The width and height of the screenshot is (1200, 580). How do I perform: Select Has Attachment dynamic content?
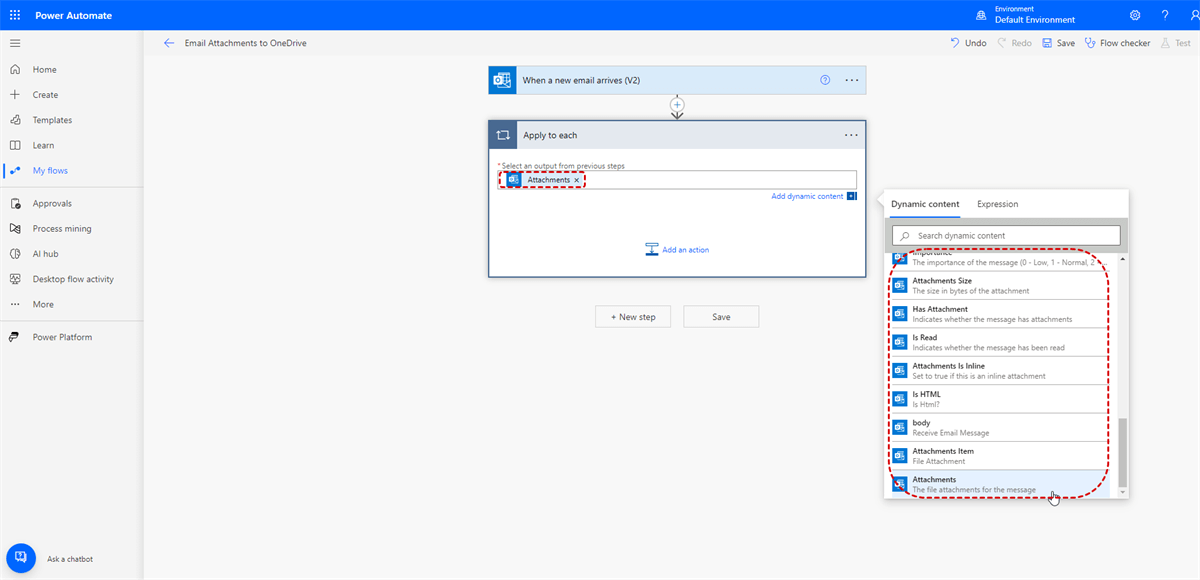pyautogui.click(x=1000, y=314)
